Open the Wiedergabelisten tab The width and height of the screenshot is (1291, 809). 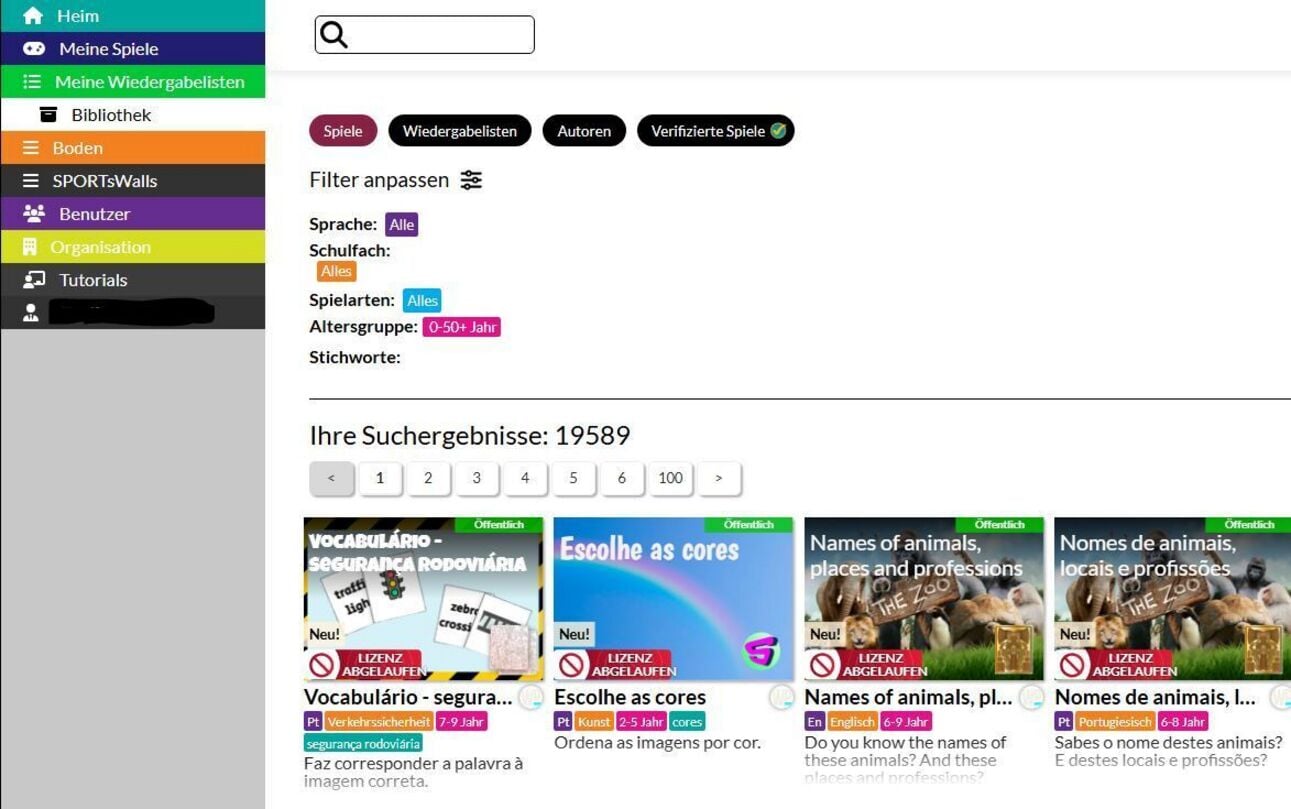[x=460, y=131]
